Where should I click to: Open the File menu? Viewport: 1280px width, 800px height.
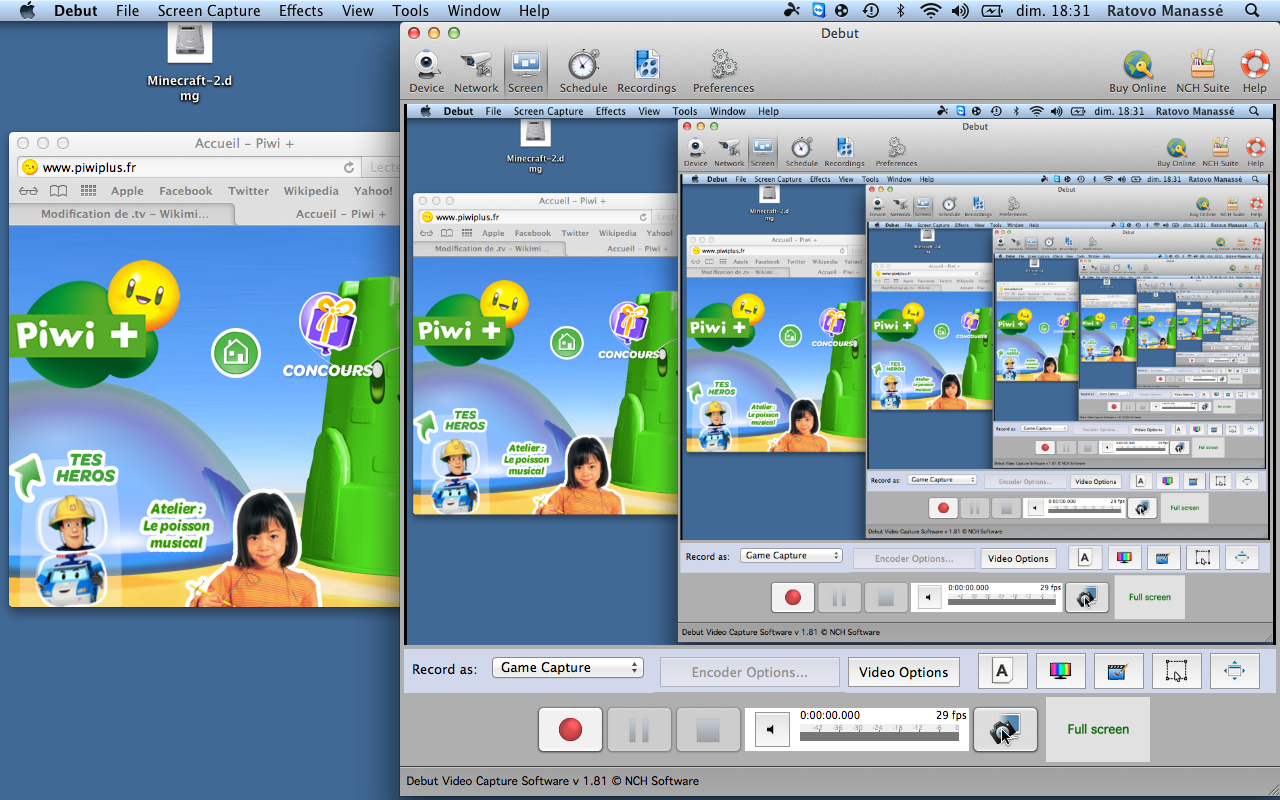point(127,11)
